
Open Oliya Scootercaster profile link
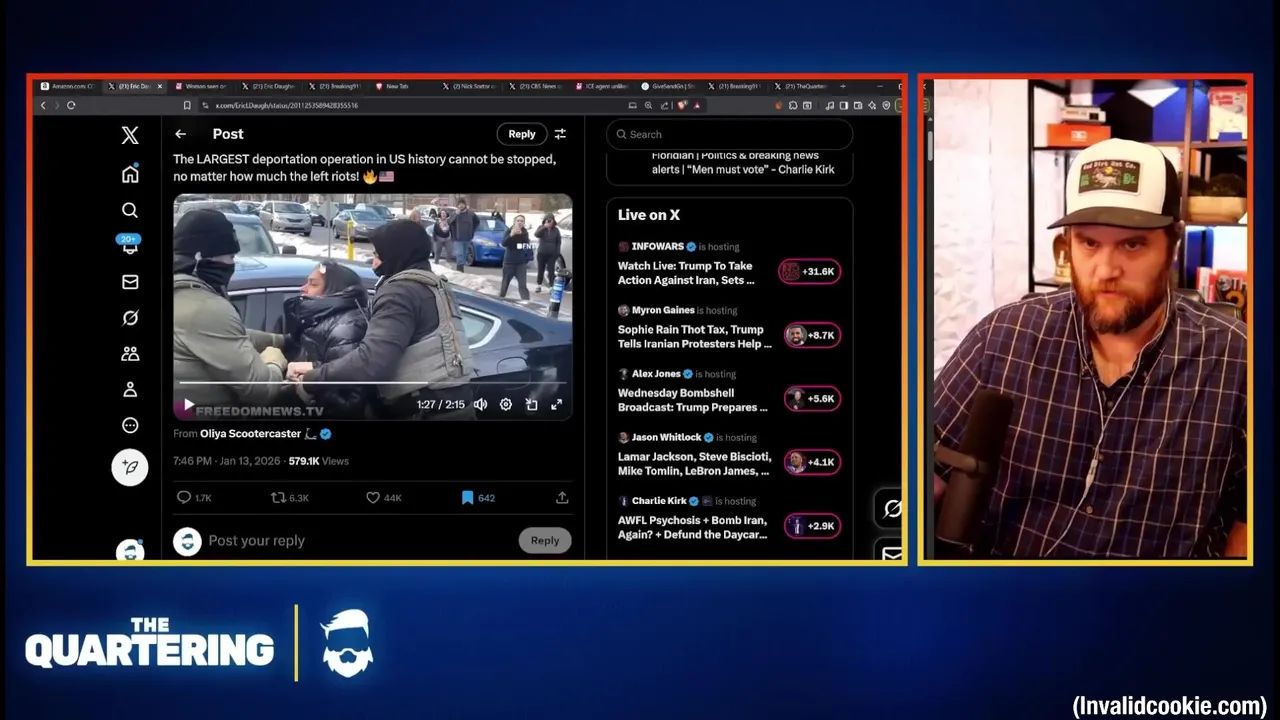tap(250, 434)
